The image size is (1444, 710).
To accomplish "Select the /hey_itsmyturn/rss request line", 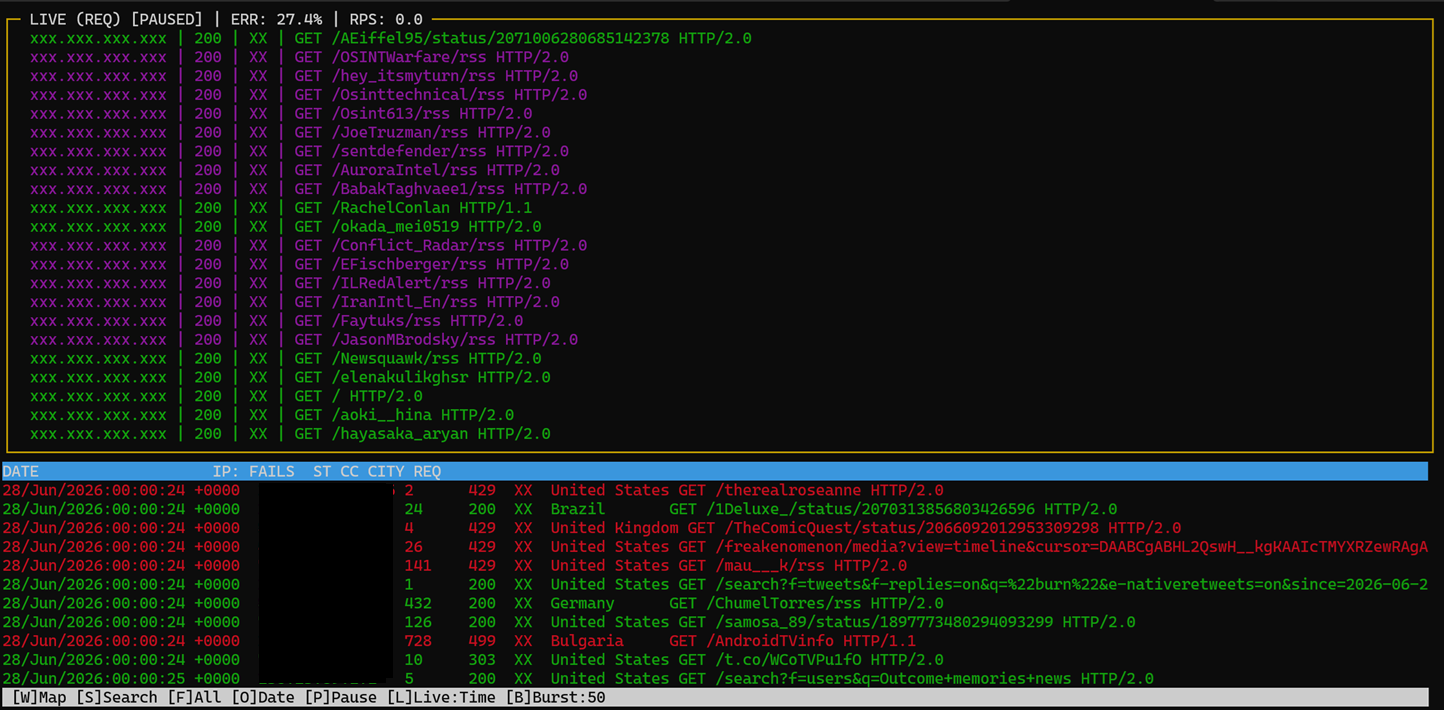I will click(x=303, y=76).
